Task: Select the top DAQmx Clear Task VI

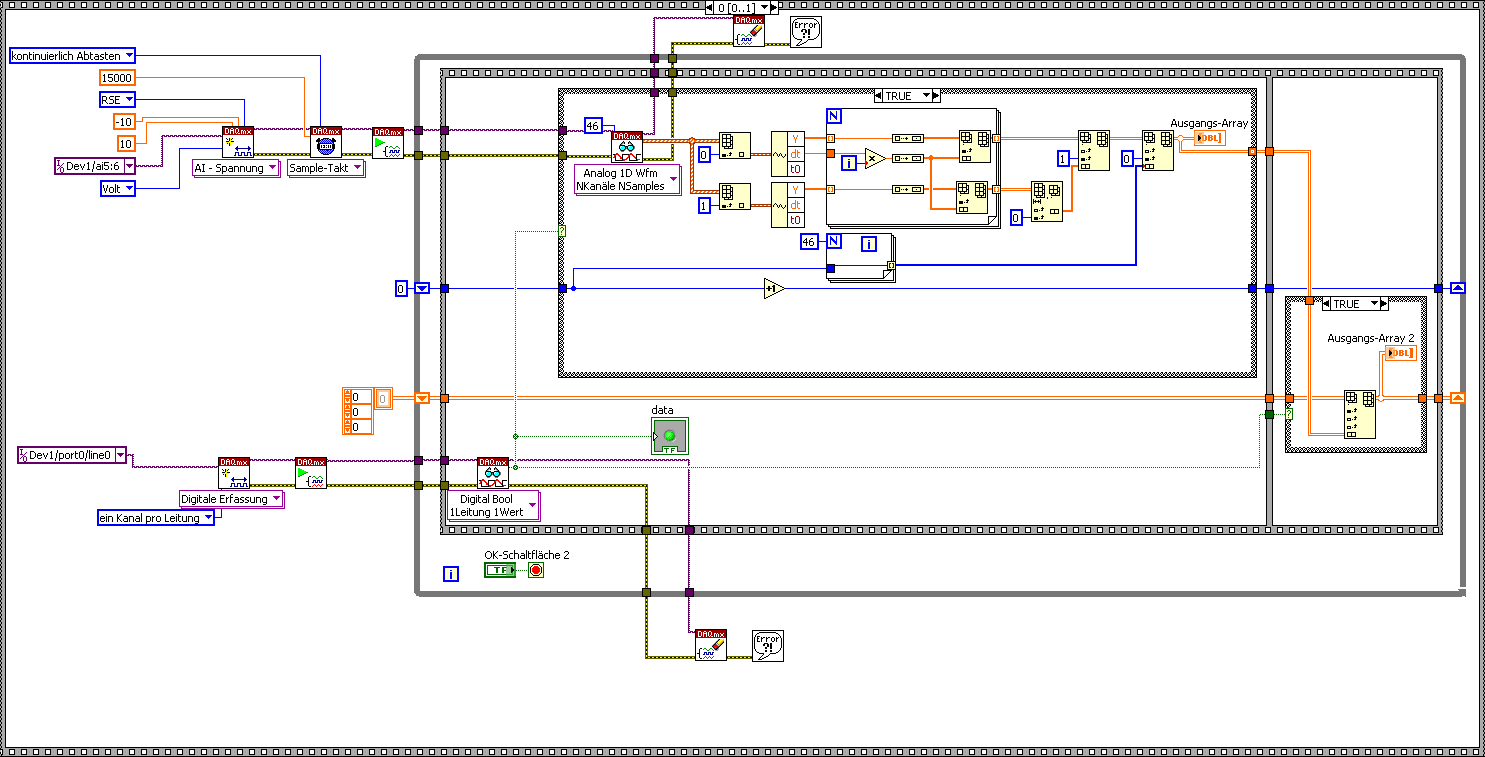Action: pyautogui.click(x=748, y=30)
